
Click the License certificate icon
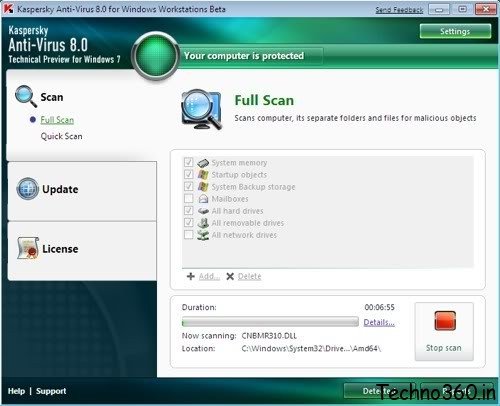[28, 248]
